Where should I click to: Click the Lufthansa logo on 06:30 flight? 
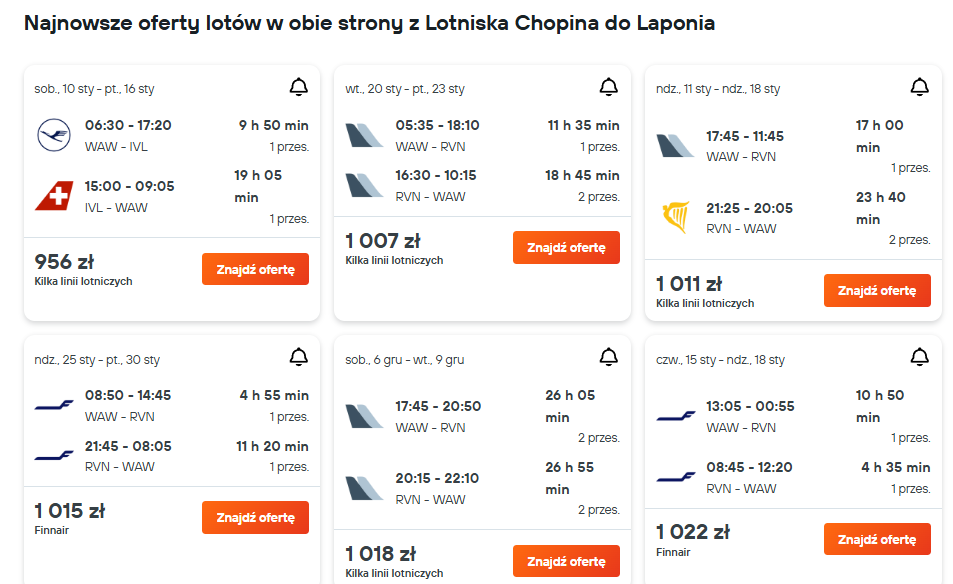click(53, 135)
